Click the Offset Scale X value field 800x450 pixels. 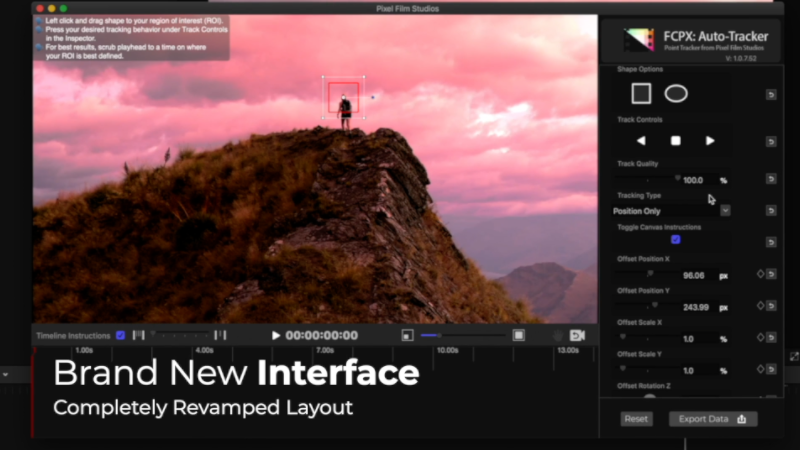(688, 339)
